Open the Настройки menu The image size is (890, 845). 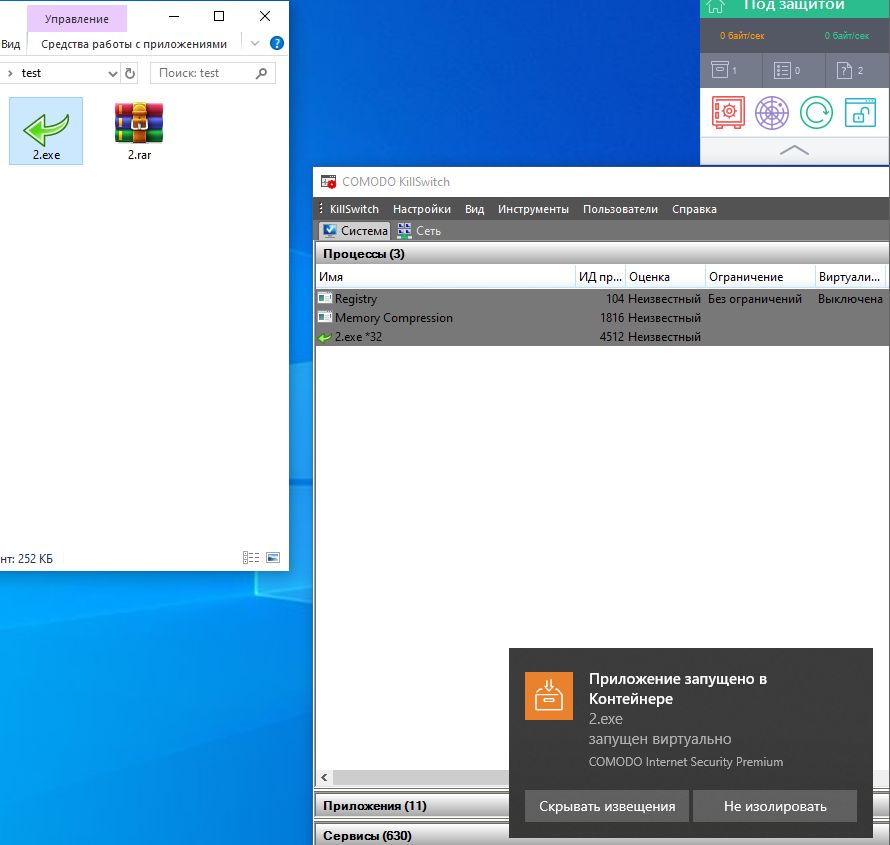coord(422,209)
